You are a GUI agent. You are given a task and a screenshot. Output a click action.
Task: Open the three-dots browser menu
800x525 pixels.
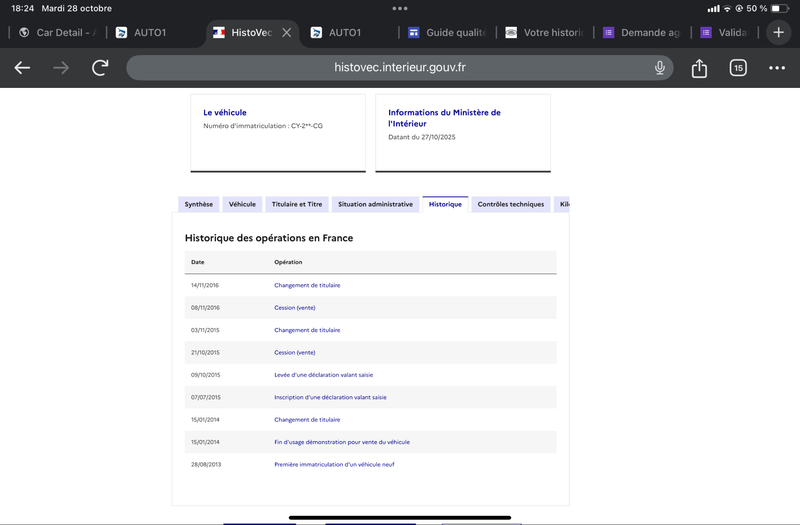click(x=777, y=68)
